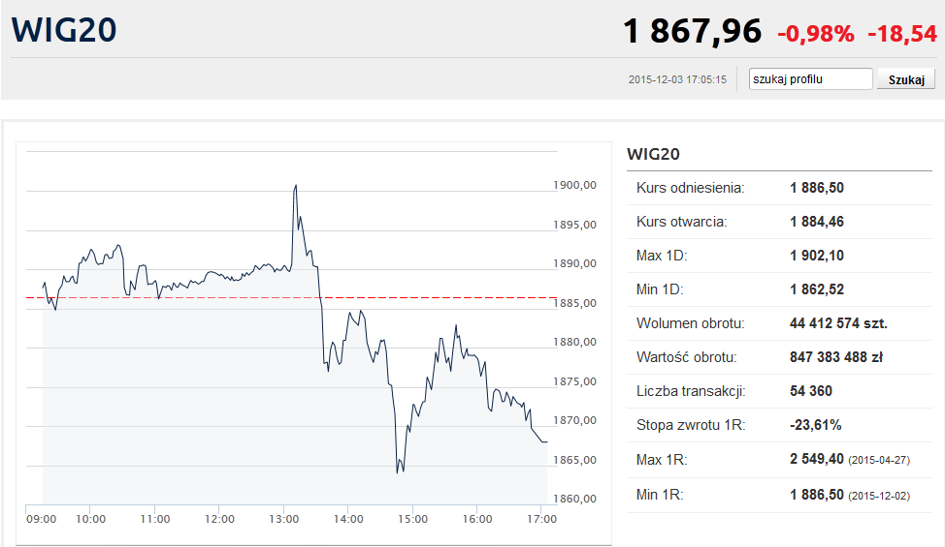Click the 17:00 label on time axis

click(x=541, y=519)
